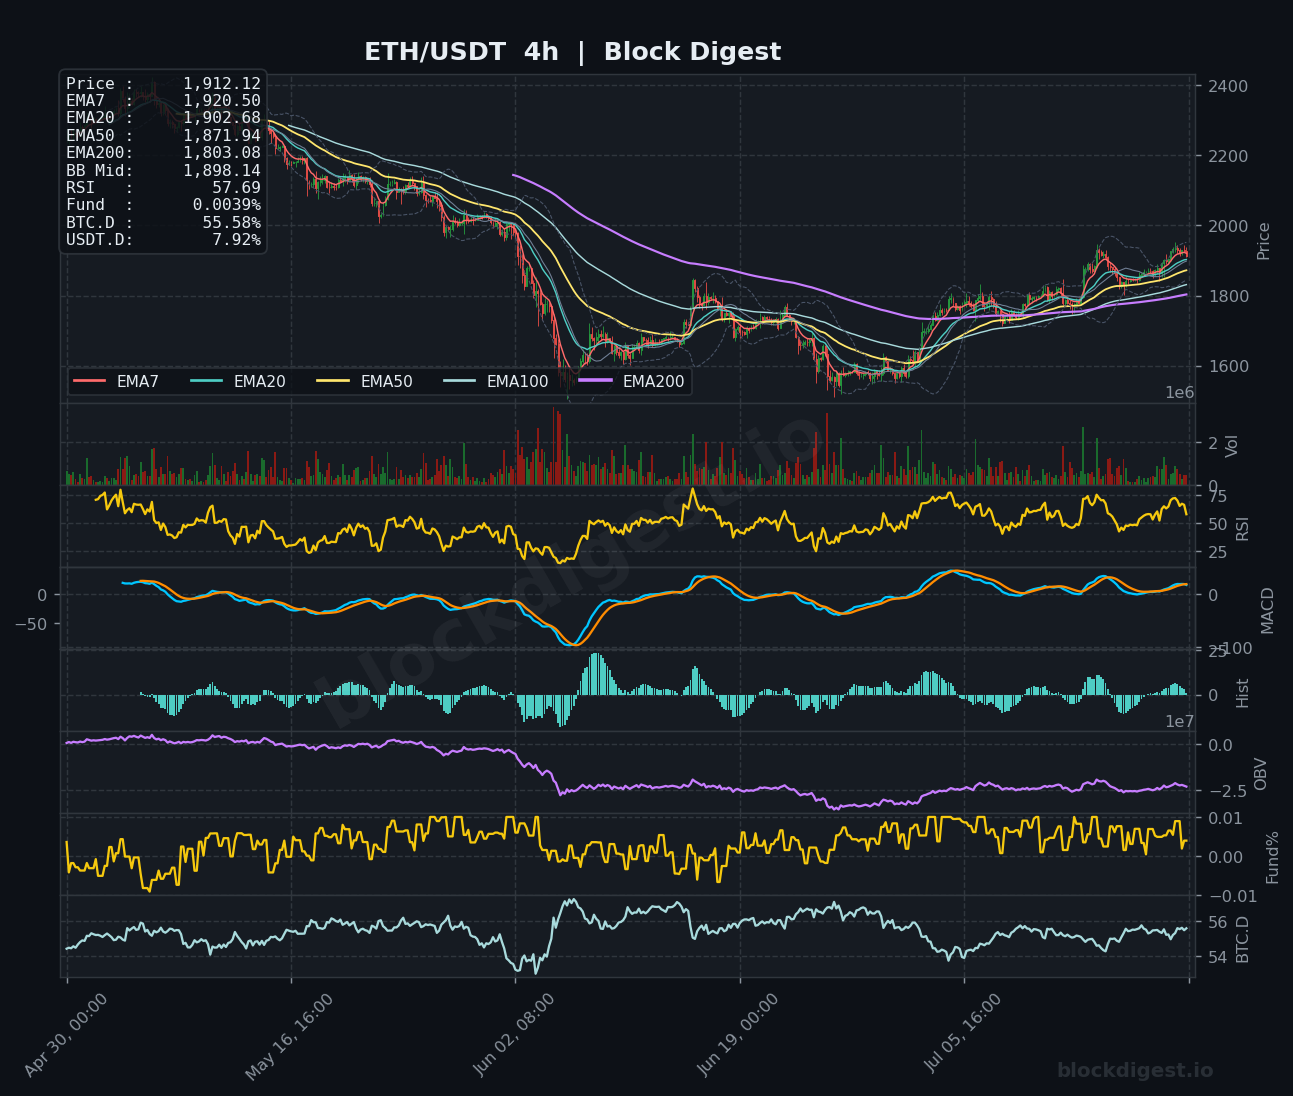
Task: Click the MACD panel axis label
Action: tap(1268, 610)
